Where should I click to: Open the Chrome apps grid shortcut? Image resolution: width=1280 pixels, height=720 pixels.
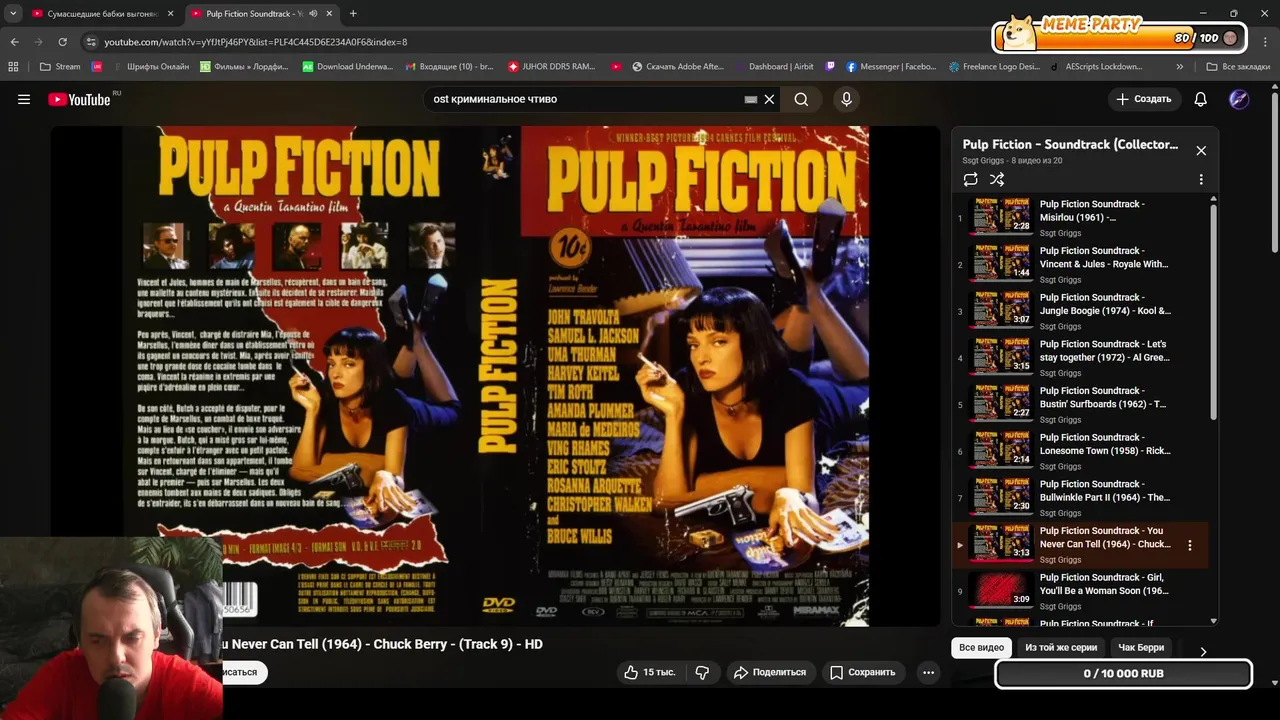(13, 67)
